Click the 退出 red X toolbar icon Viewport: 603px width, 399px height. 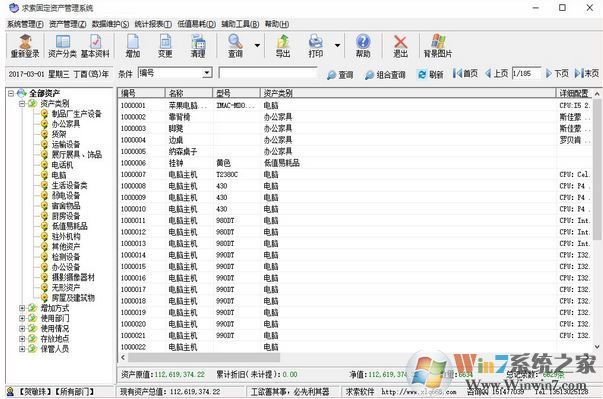point(400,46)
